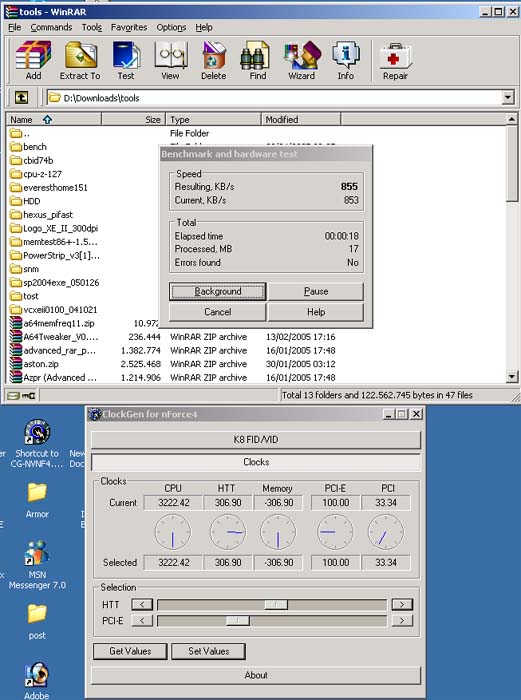The height and width of the screenshot is (700, 521).
Task: Click the Delete toolbar icon
Action: (213, 60)
